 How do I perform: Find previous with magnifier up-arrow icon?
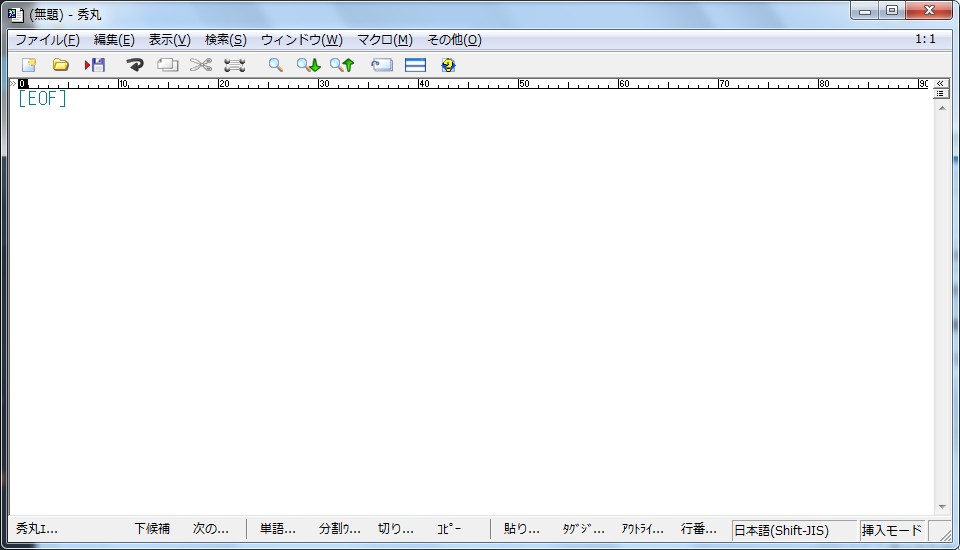coord(342,65)
